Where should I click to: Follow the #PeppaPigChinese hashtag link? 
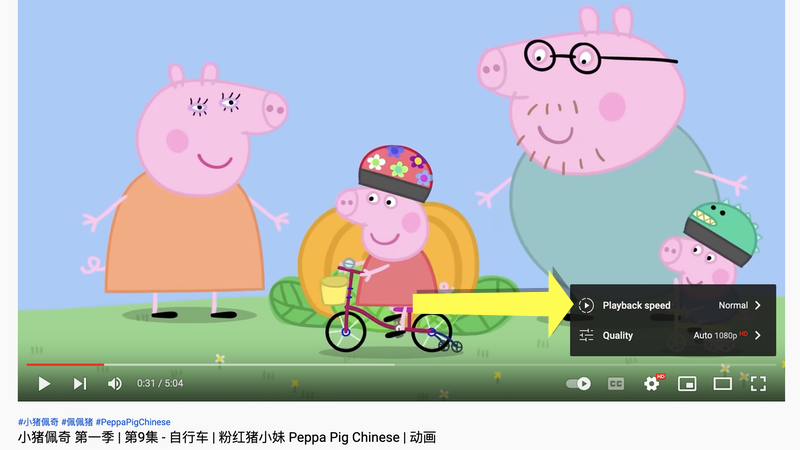(133, 422)
